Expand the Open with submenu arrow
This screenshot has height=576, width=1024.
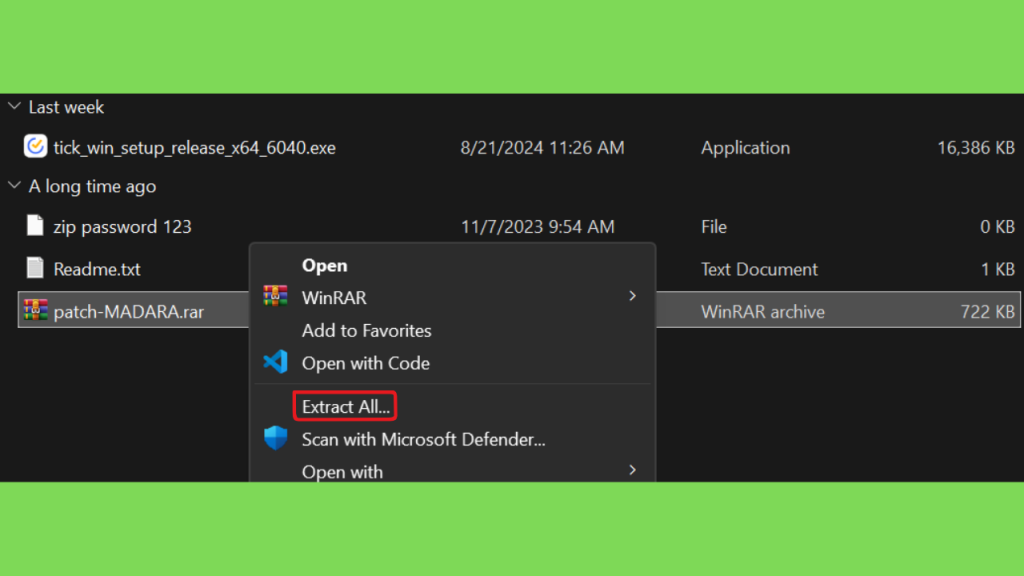point(632,470)
